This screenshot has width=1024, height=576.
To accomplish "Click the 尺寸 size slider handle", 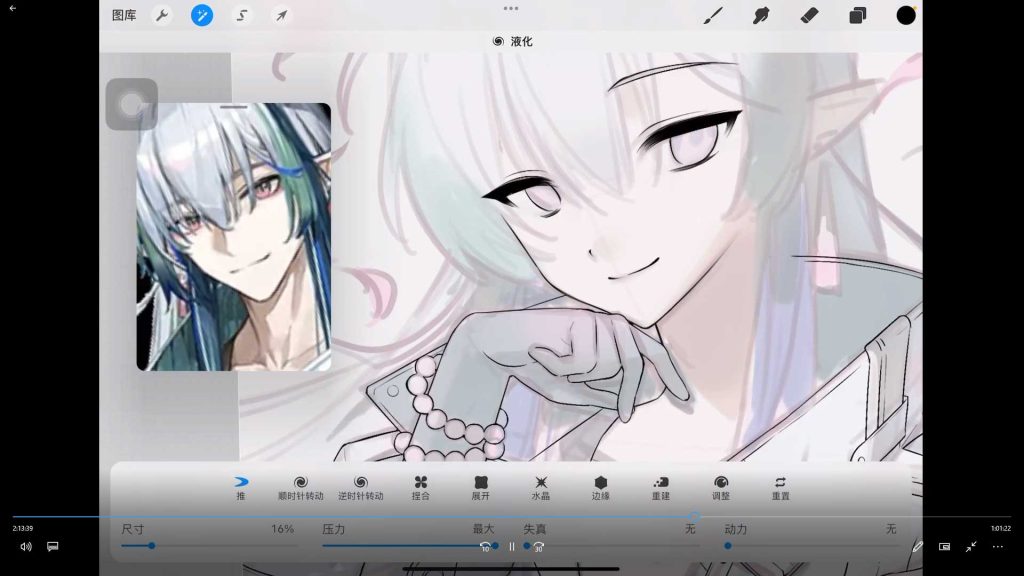I will pyautogui.click(x=151, y=546).
